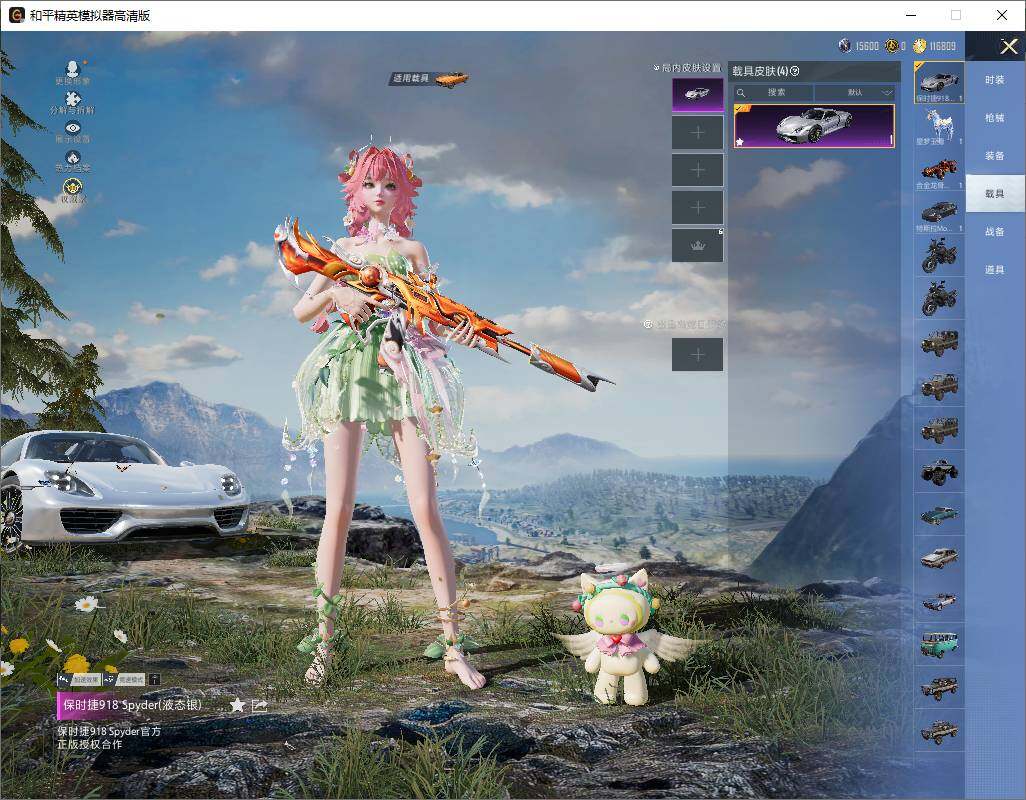Click the winged bunny pet companion
The height and width of the screenshot is (800, 1026).
click(619, 636)
